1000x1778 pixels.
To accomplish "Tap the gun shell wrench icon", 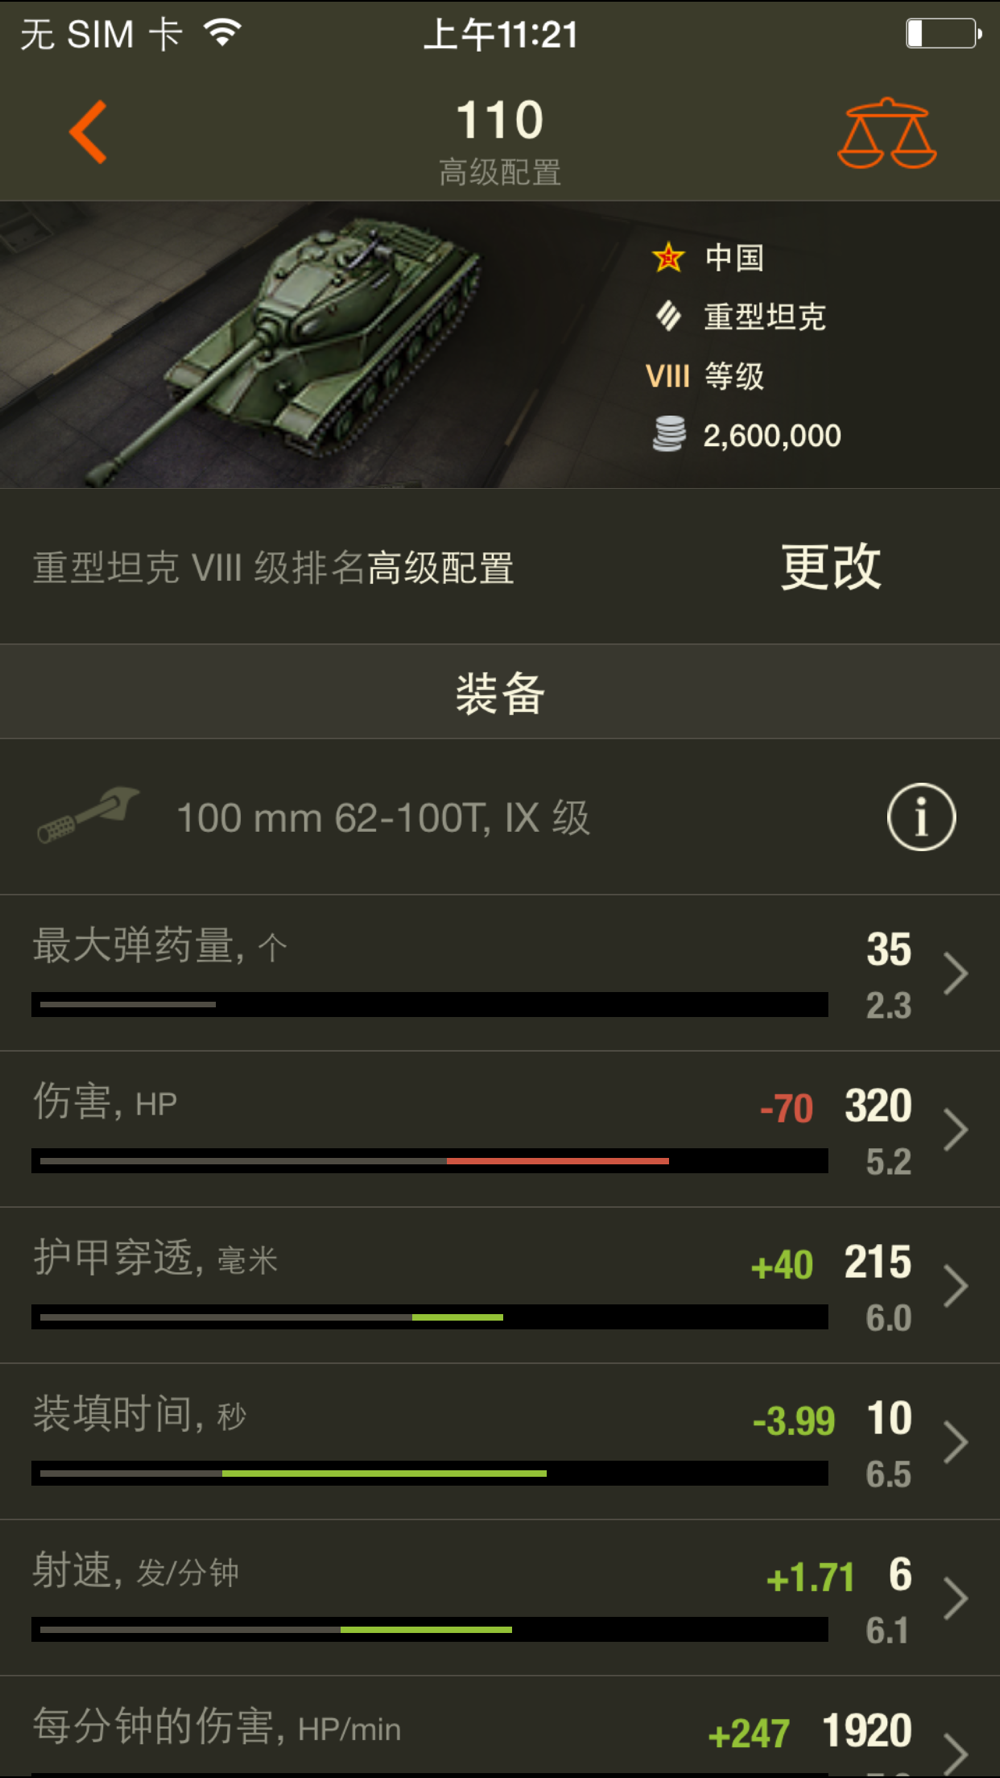I will tap(87, 815).
